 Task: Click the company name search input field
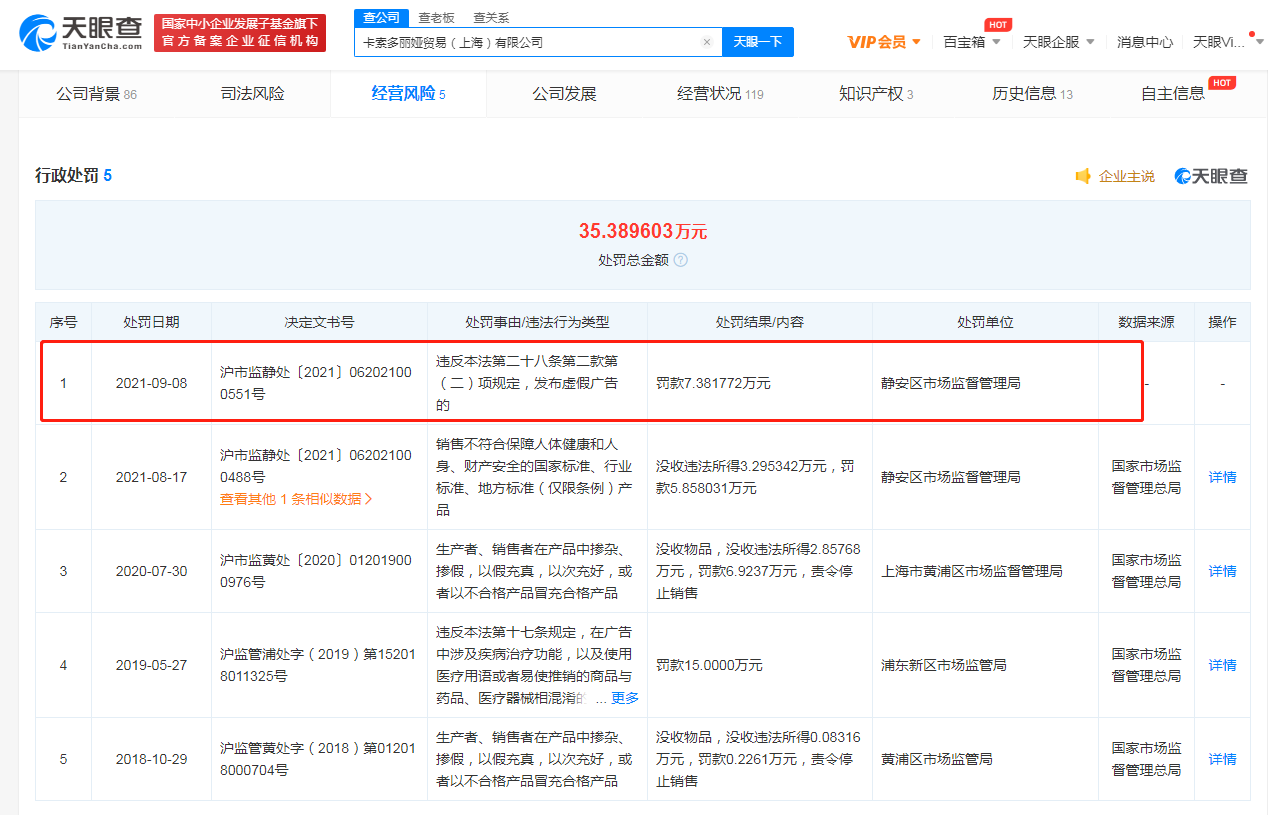tap(528, 42)
